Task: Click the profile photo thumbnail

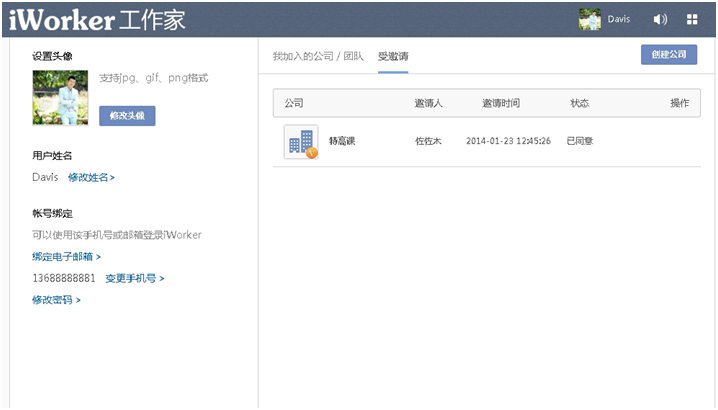Action: (x=60, y=98)
